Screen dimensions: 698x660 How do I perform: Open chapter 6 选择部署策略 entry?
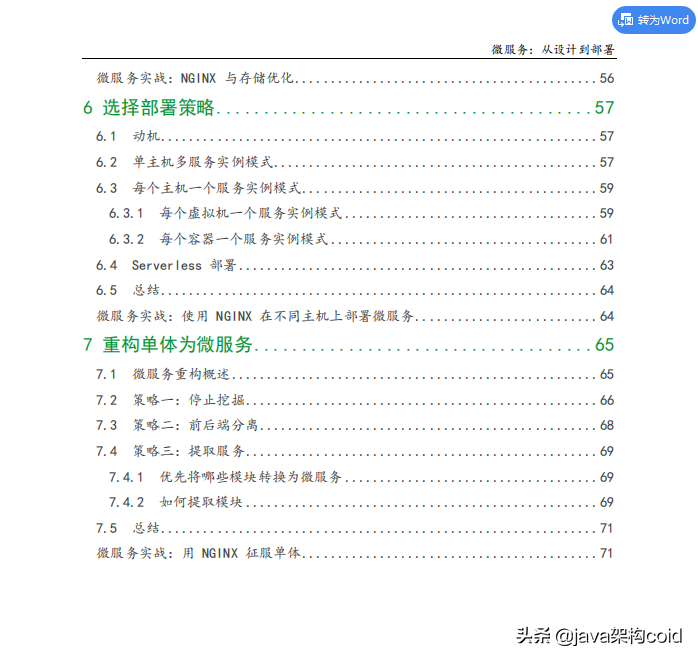[348, 108]
